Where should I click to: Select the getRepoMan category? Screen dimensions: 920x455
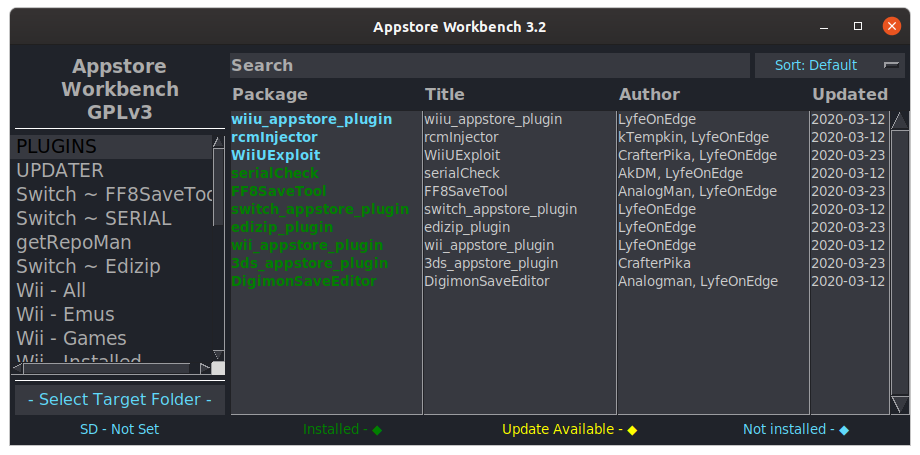tap(111, 242)
